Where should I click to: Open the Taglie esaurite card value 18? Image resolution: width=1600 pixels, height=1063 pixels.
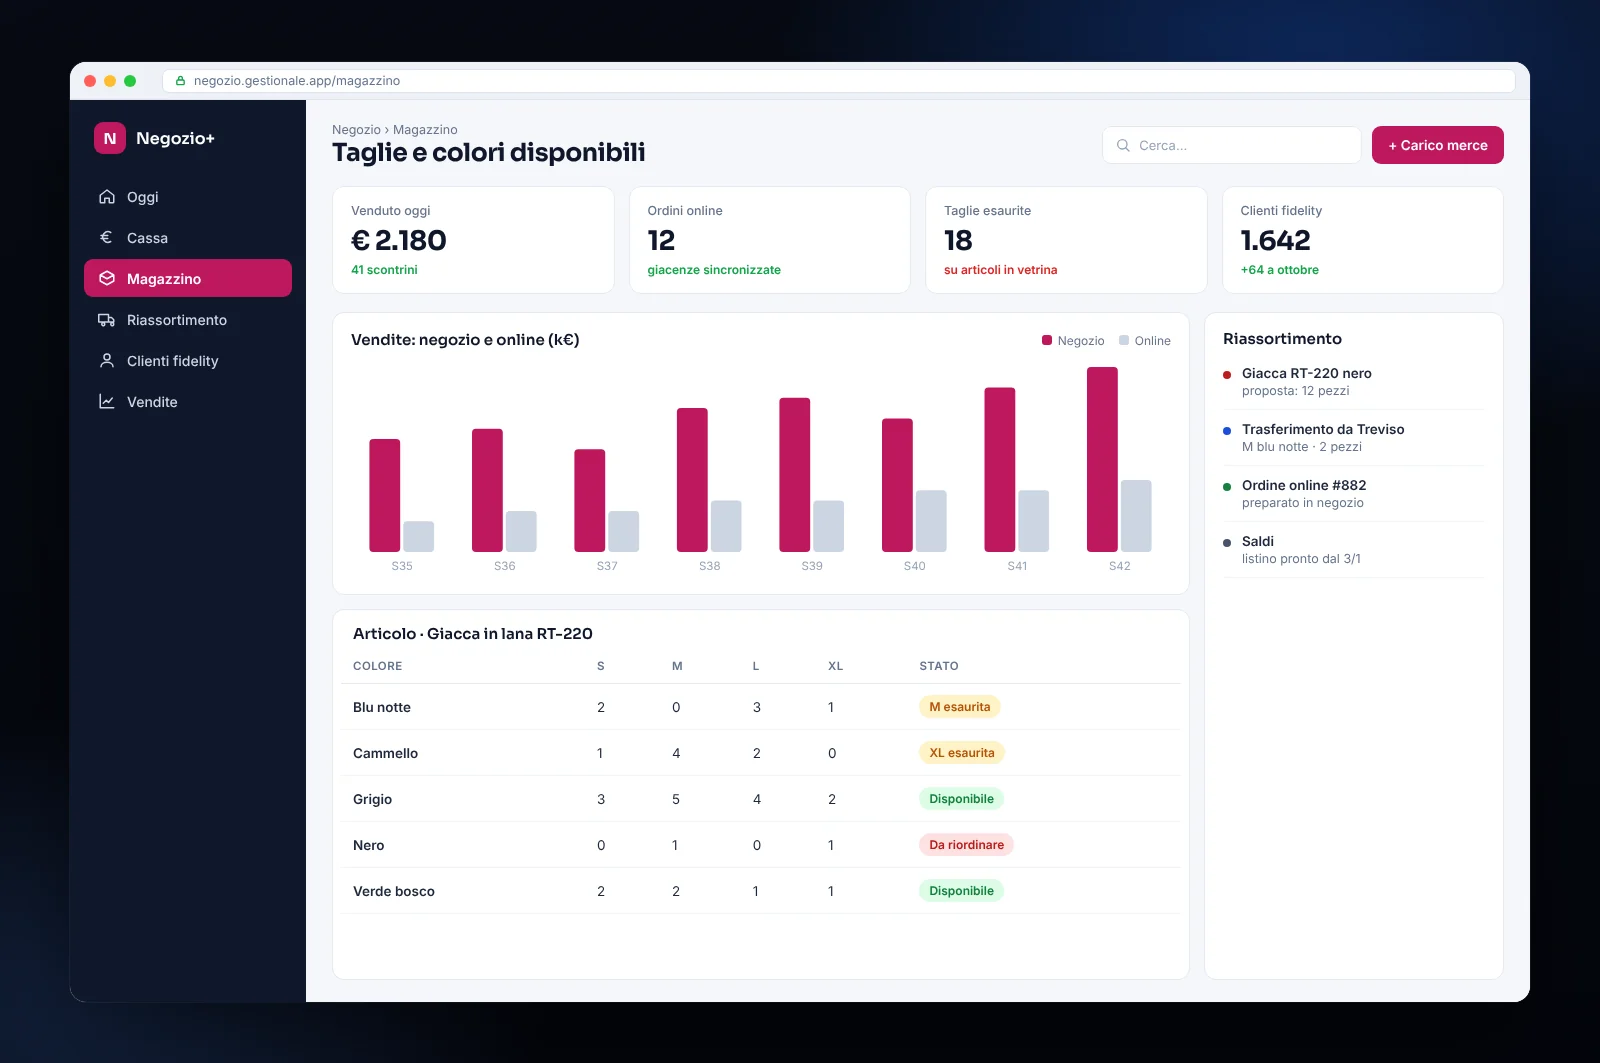point(958,240)
